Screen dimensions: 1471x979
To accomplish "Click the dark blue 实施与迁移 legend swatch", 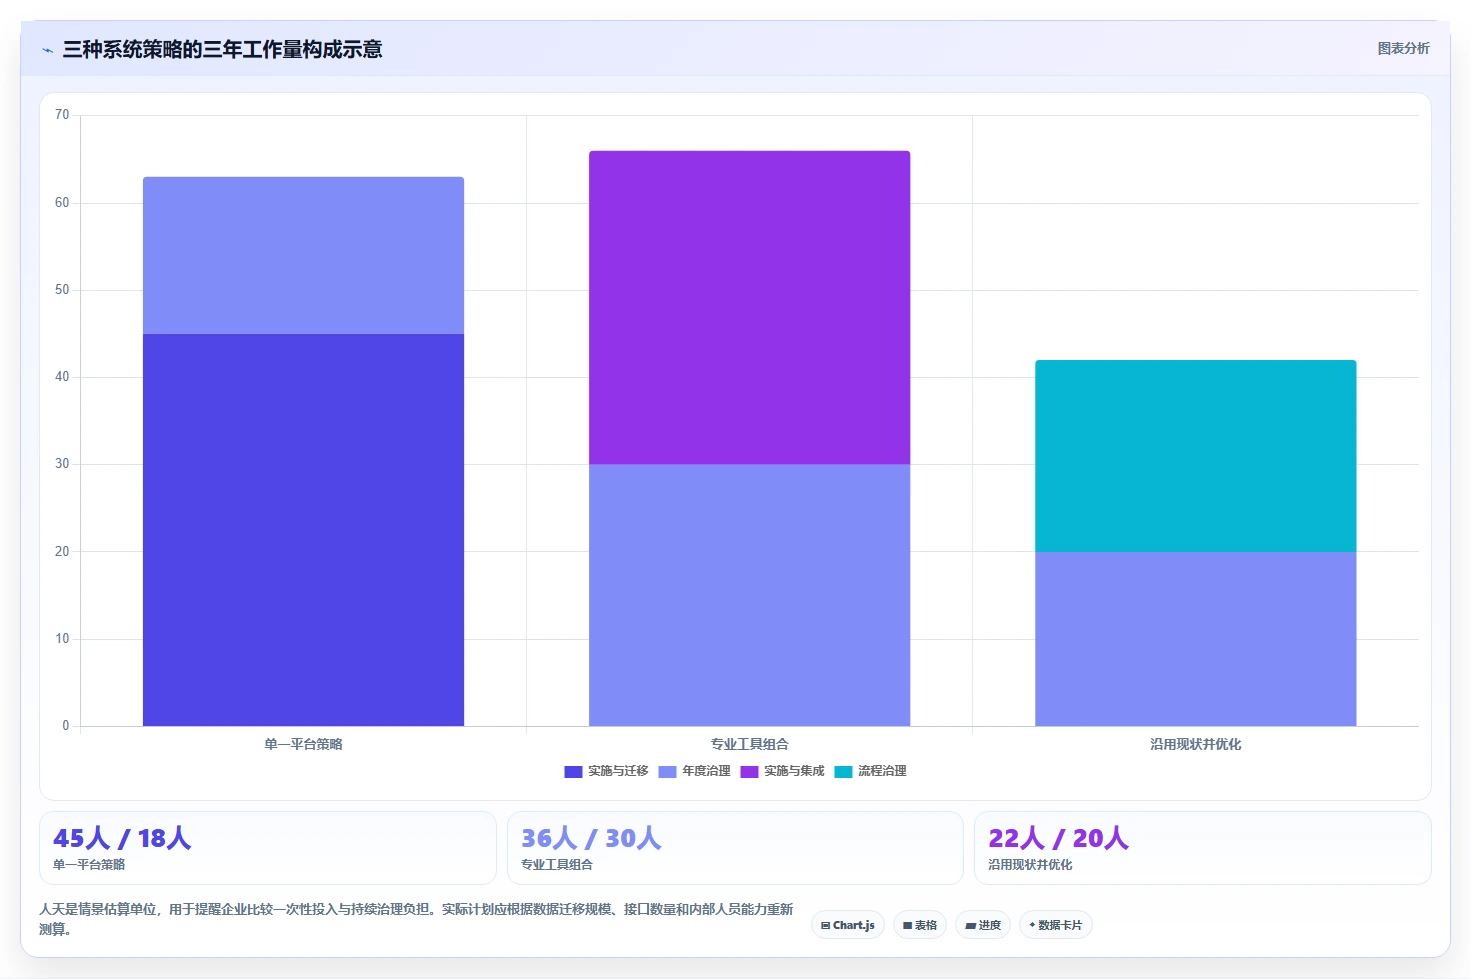I will 573,772.
